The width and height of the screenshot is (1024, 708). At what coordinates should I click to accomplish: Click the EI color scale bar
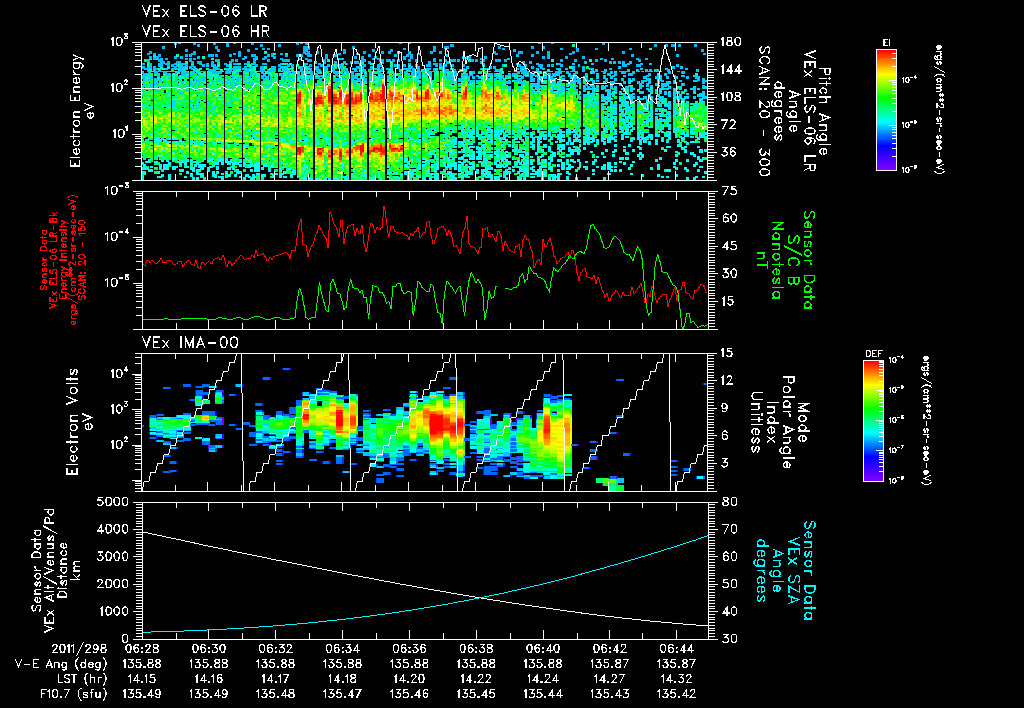[886, 109]
